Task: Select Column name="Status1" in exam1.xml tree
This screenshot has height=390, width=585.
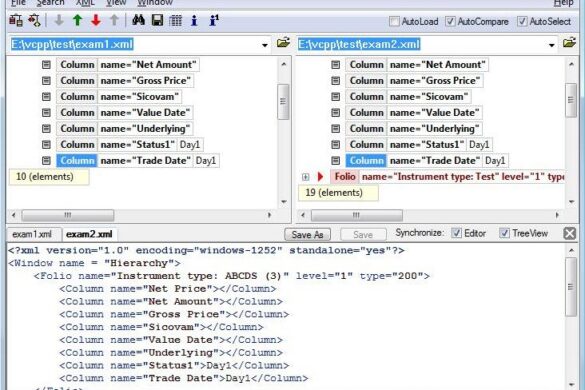Action: 129,145
